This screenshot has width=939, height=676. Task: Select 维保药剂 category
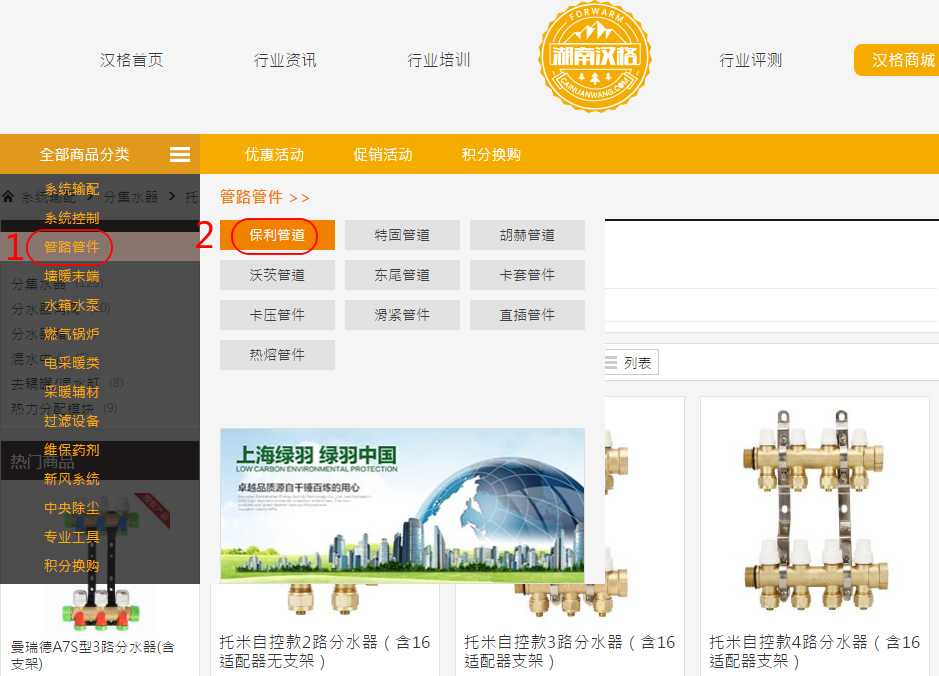pos(71,450)
